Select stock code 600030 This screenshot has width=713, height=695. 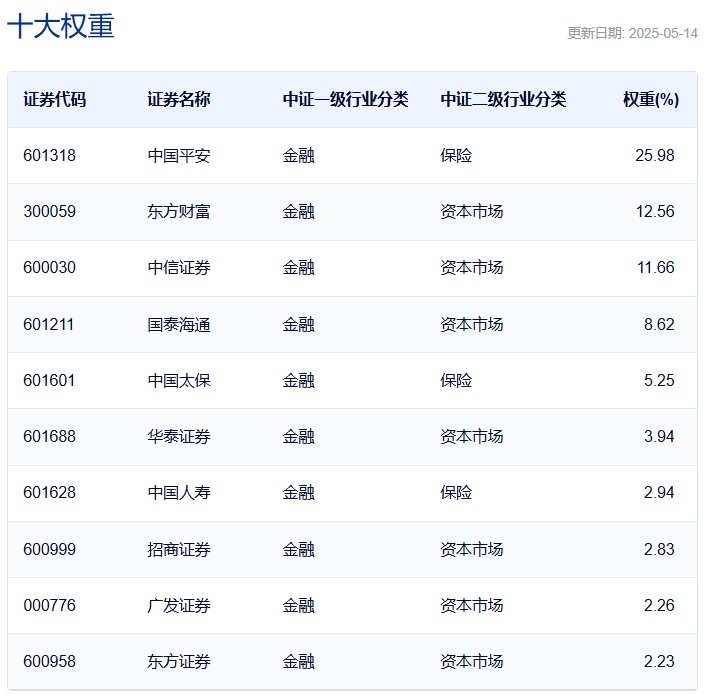pyautogui.click(x=50, y=267)
